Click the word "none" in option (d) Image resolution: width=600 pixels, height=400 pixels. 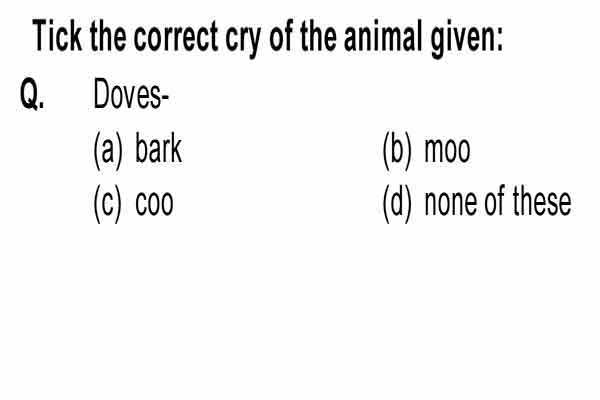point(452,203)
